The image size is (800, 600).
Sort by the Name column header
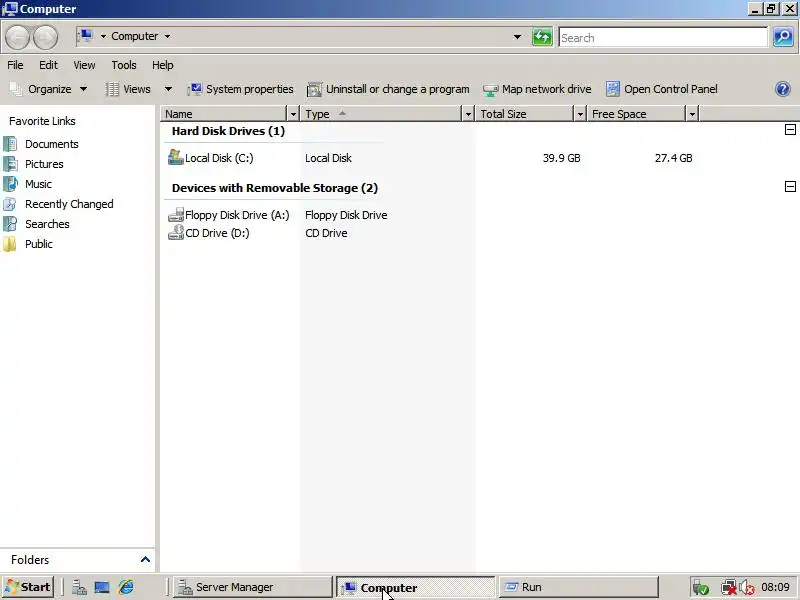[224, 114]
